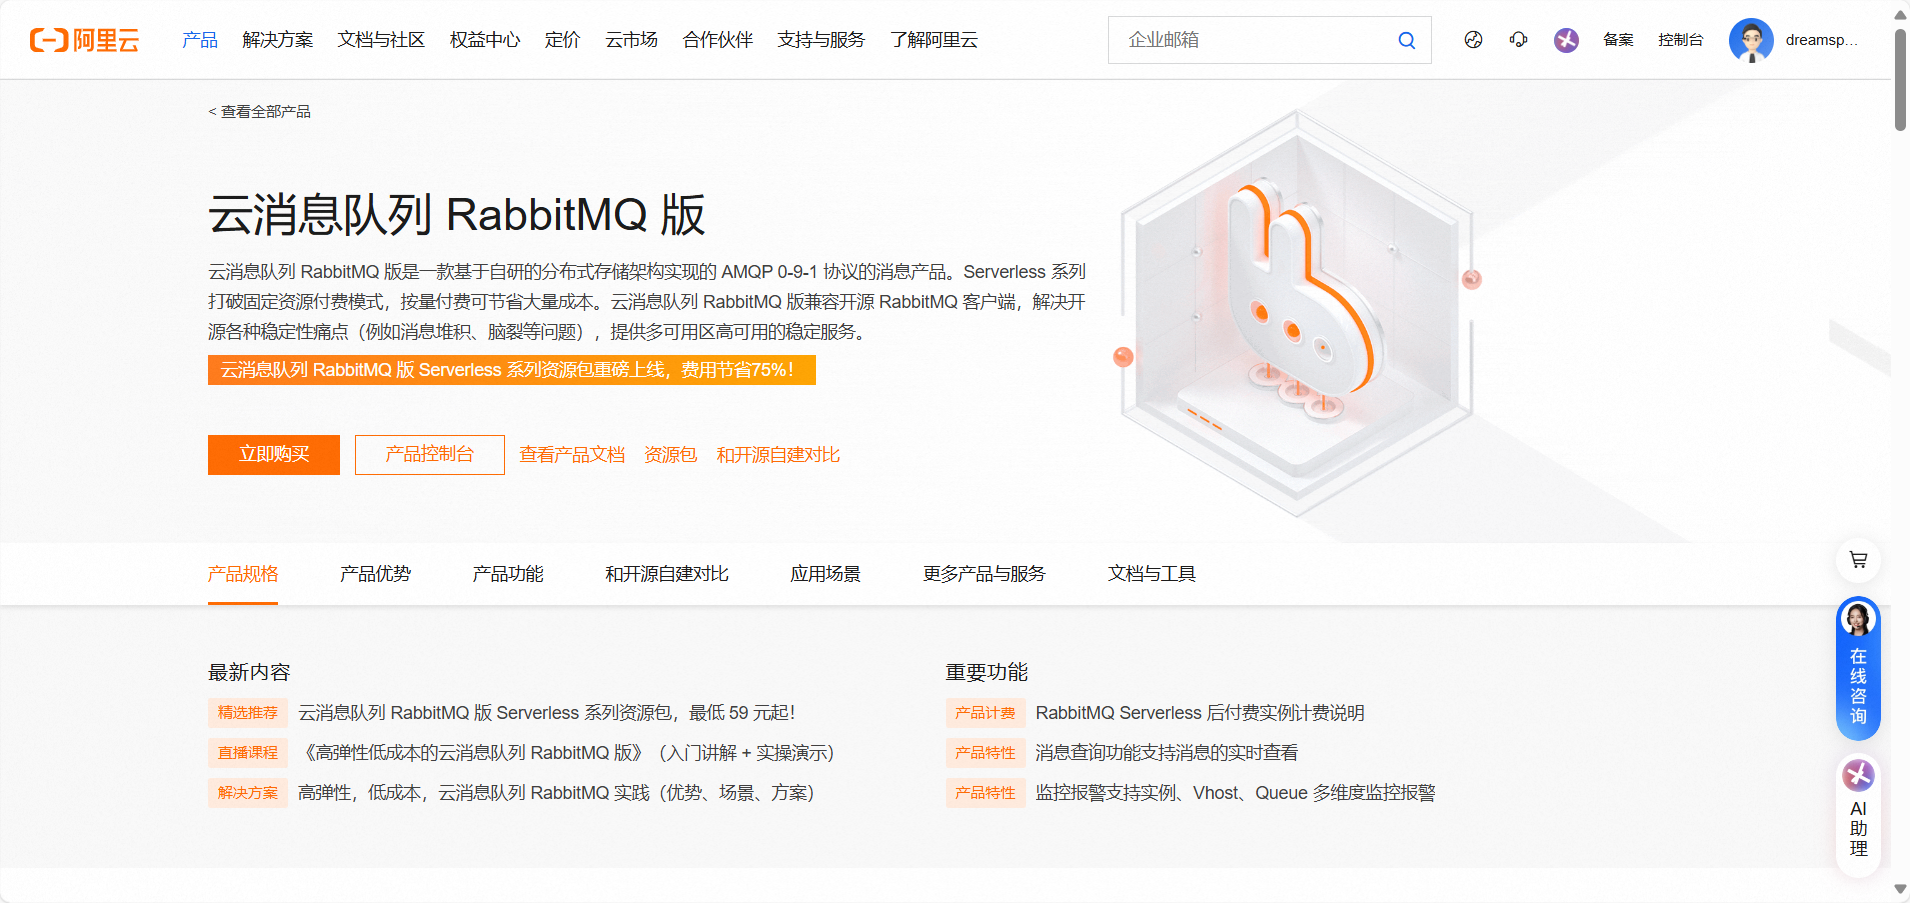Click the 产品特性 tag beside 消息查询功能
Viewport: 1910px width, 903px height.
(x=985, y=753)
